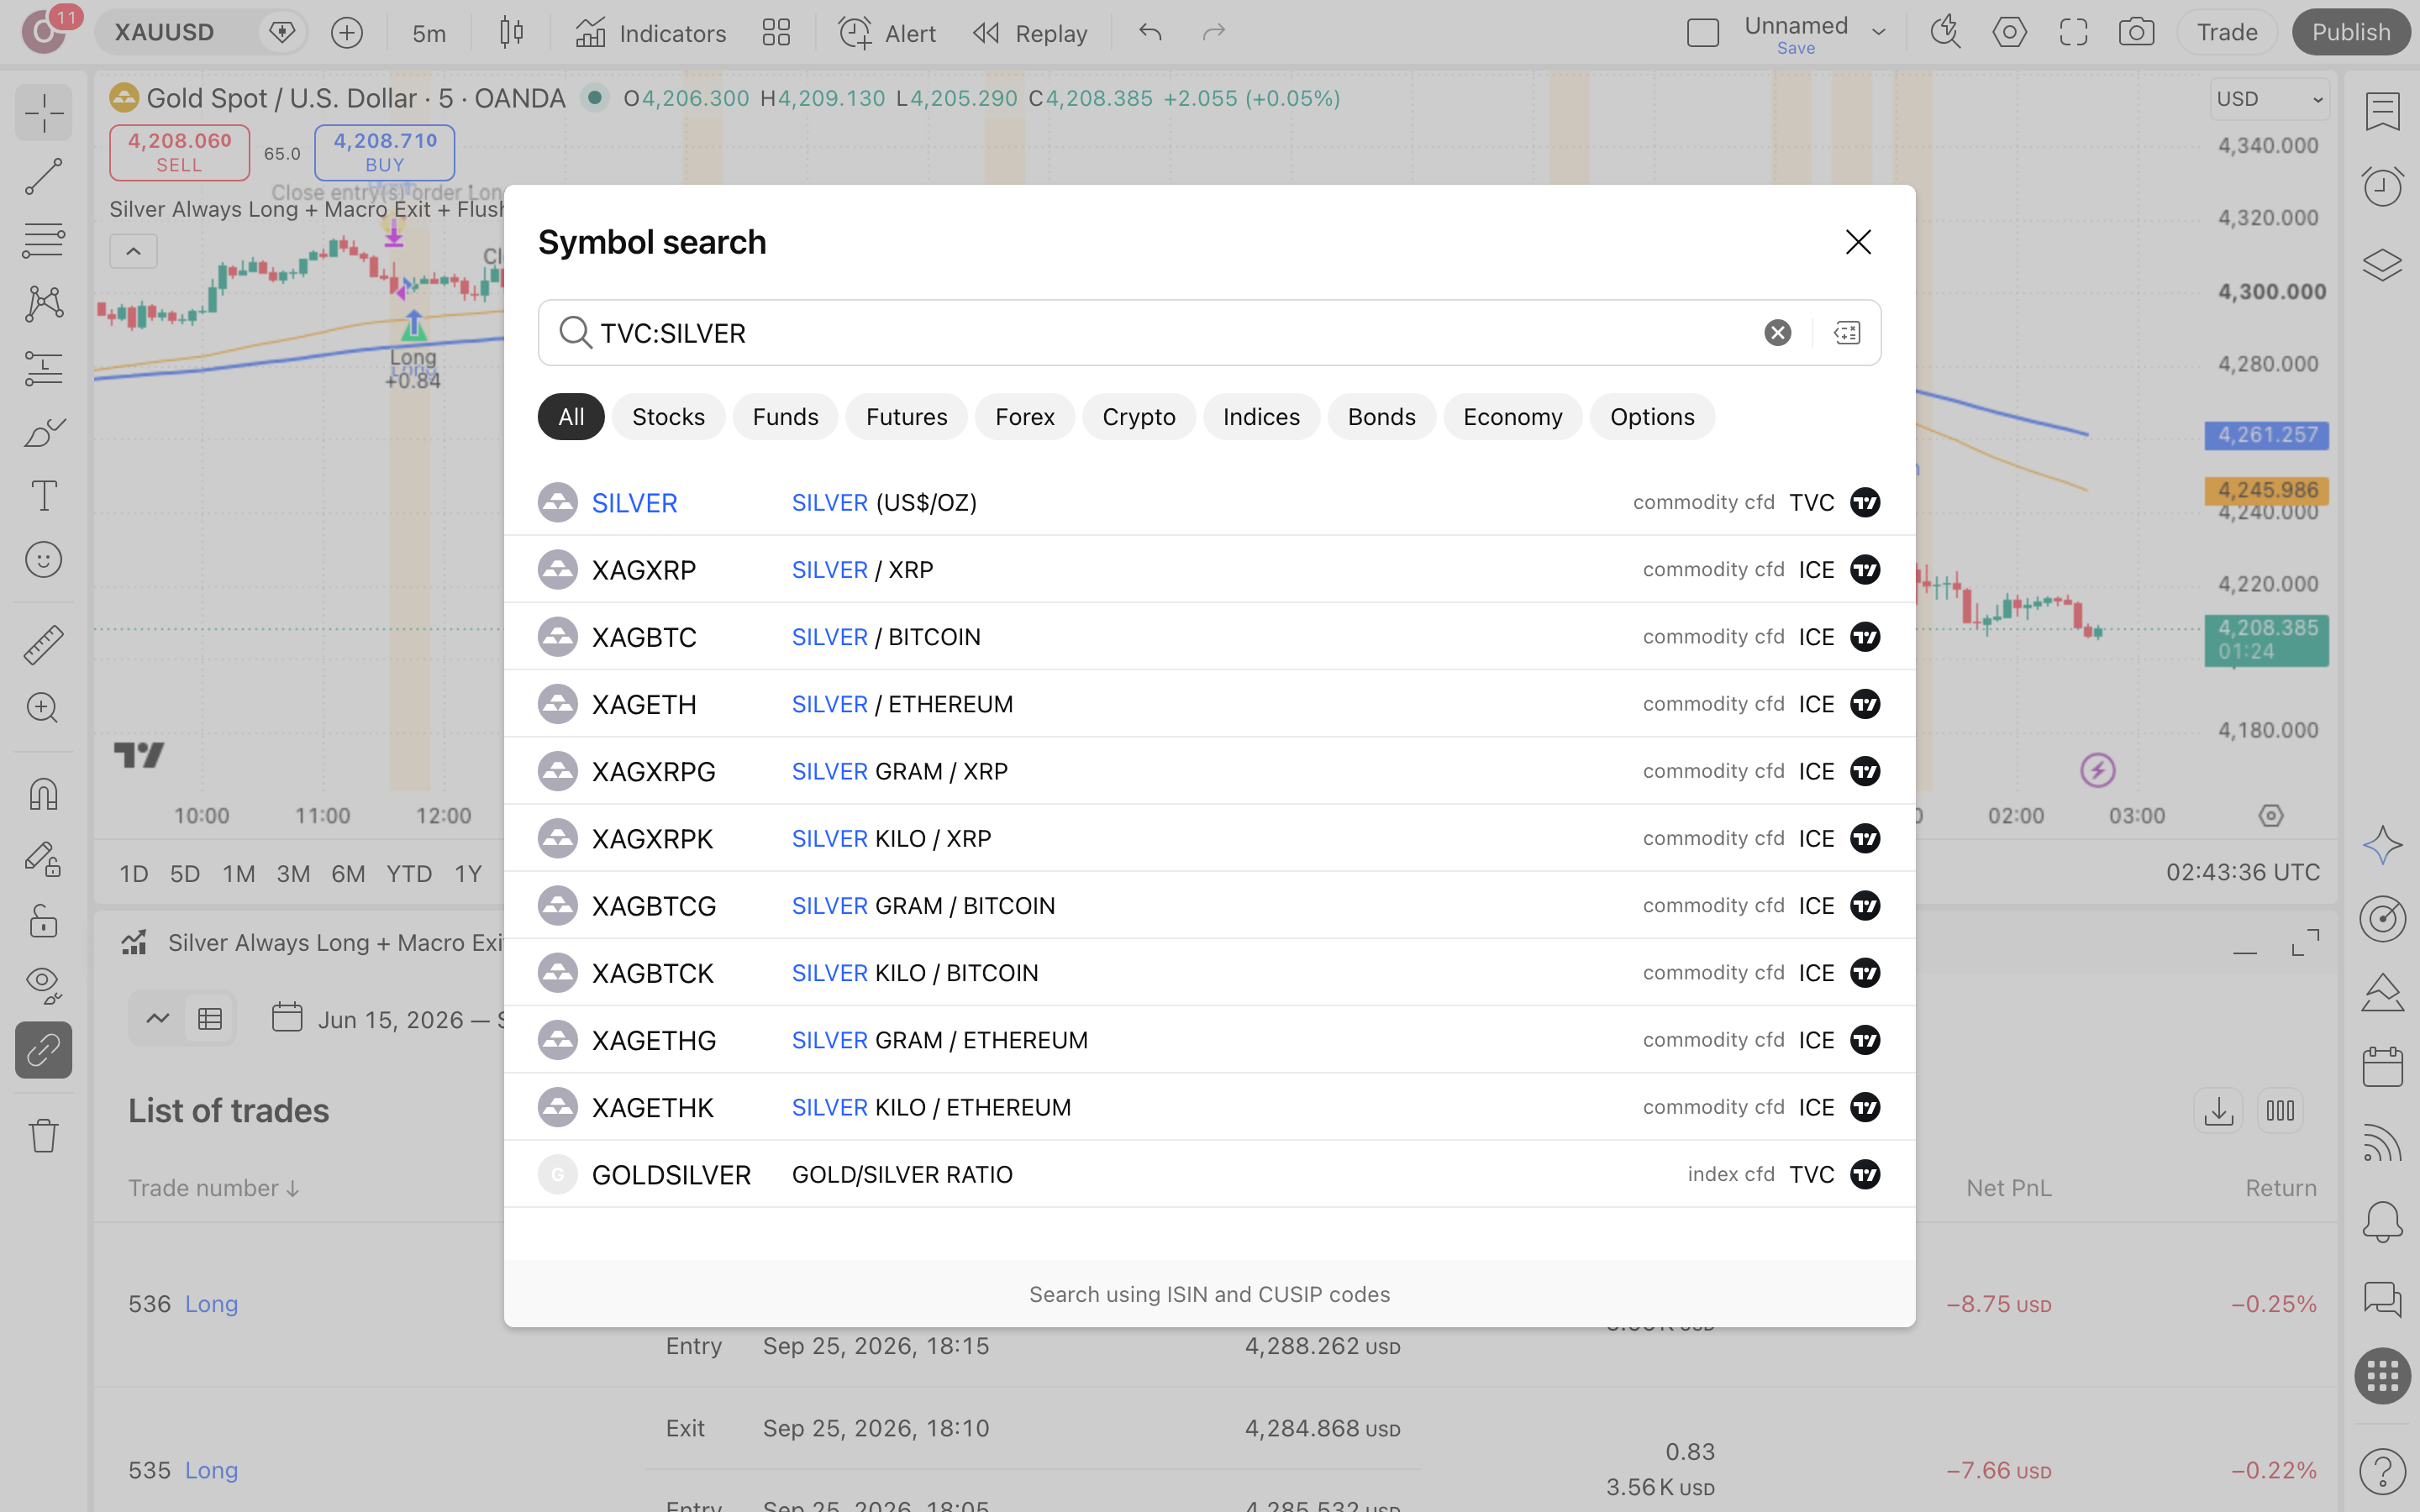Image resolution: width=2420 pixels, height=1512 pixels.
Task: Click the Remove objects trash icon
Action: pos(44,1135)
